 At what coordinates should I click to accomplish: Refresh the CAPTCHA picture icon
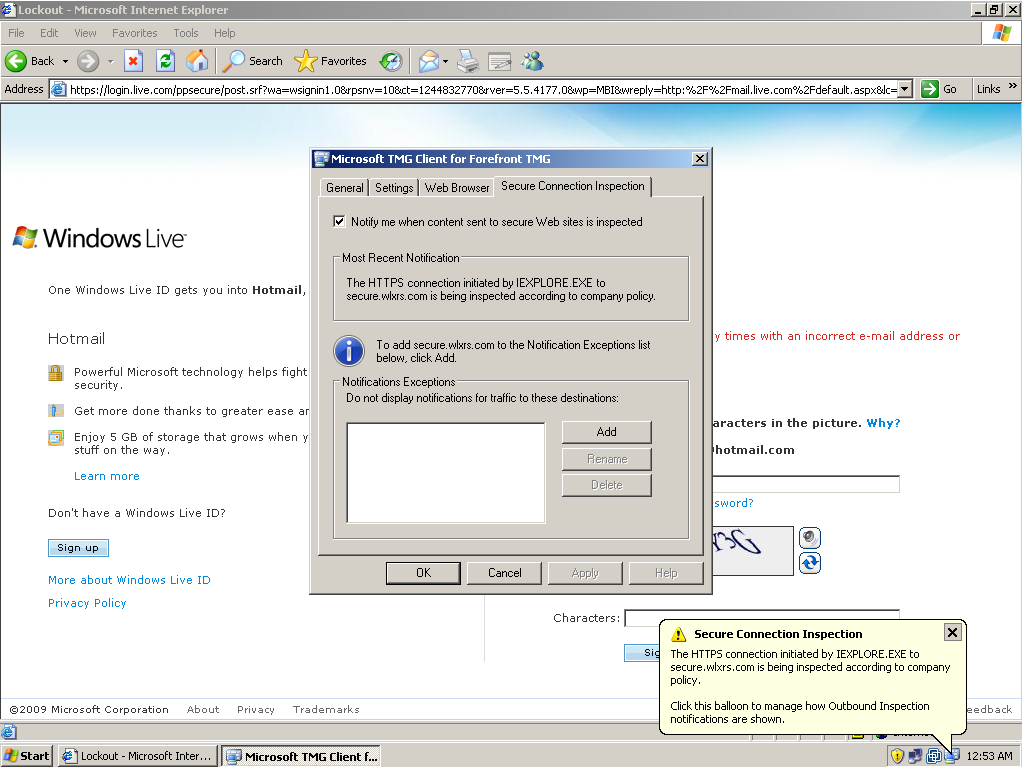(810, 563)
